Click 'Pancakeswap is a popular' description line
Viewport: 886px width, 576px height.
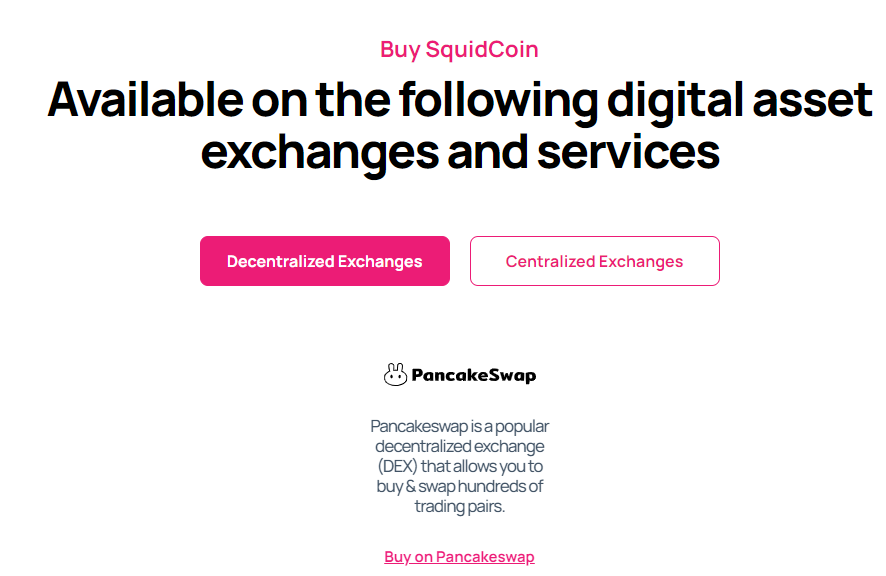click(x=459, y=427)
